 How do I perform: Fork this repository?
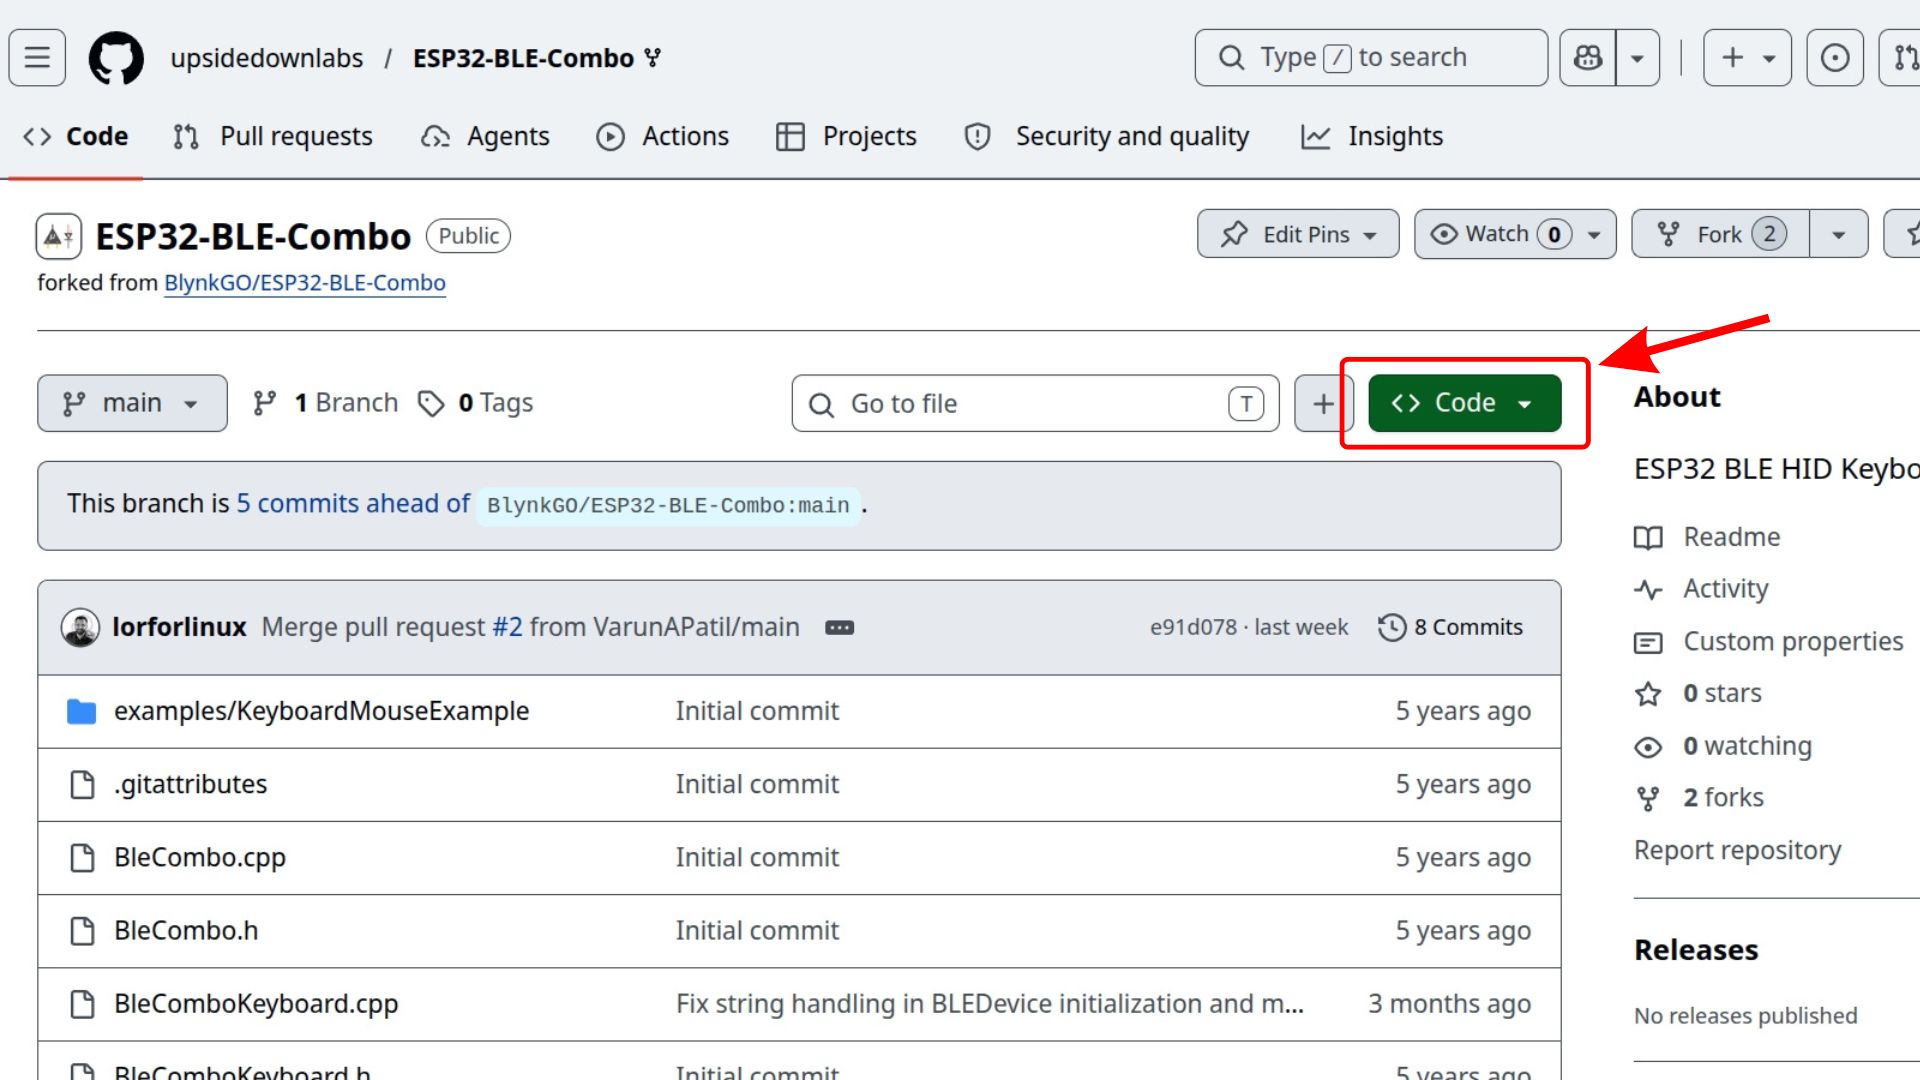(x=1720, y=234)
